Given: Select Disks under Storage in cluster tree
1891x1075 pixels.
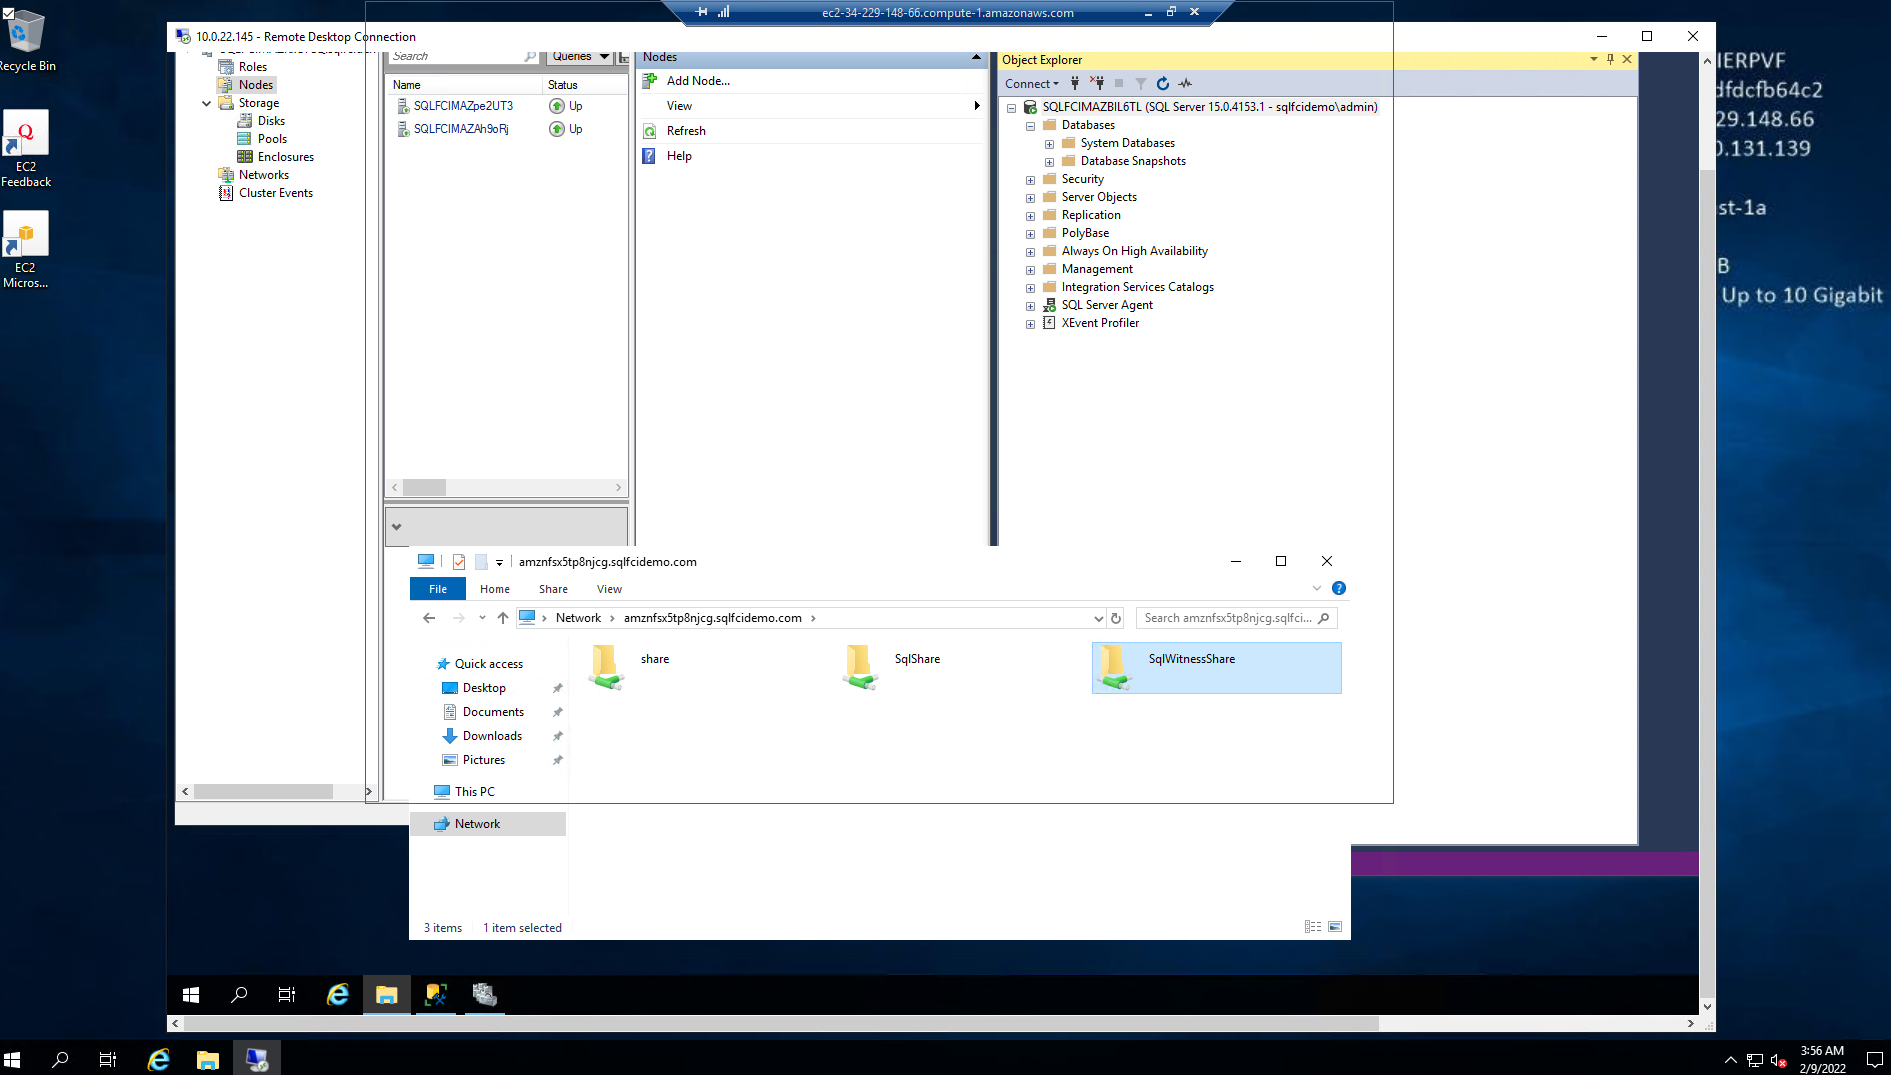Looking at the screenshot, I should pos(271,121).
